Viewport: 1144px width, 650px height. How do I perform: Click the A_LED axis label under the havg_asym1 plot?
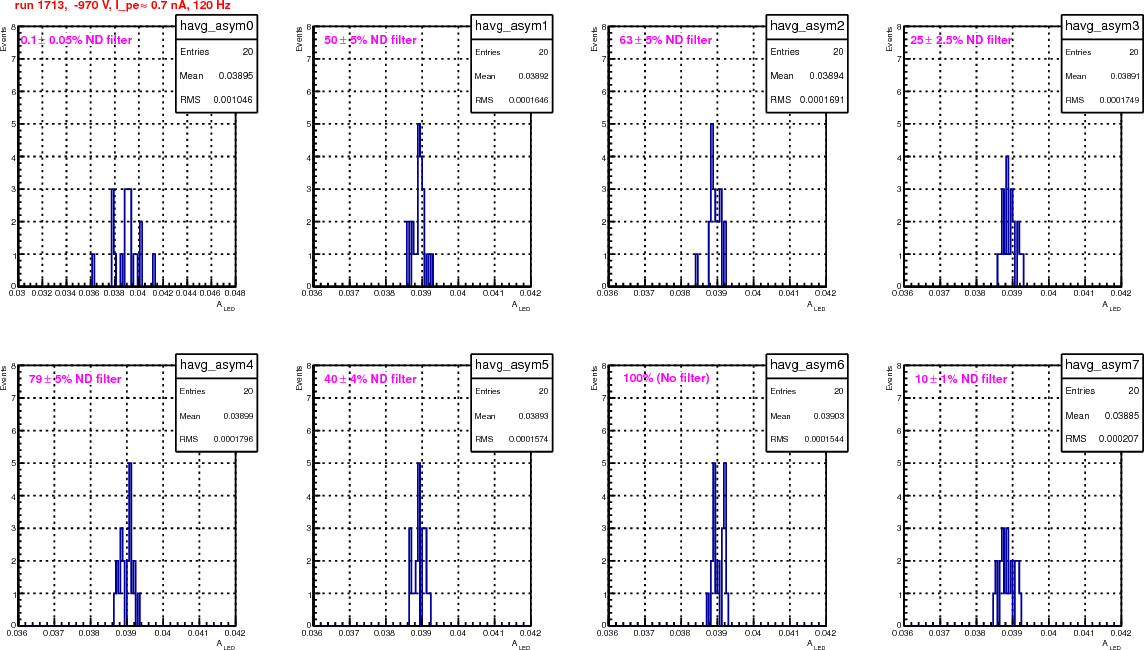coord(520,306)
